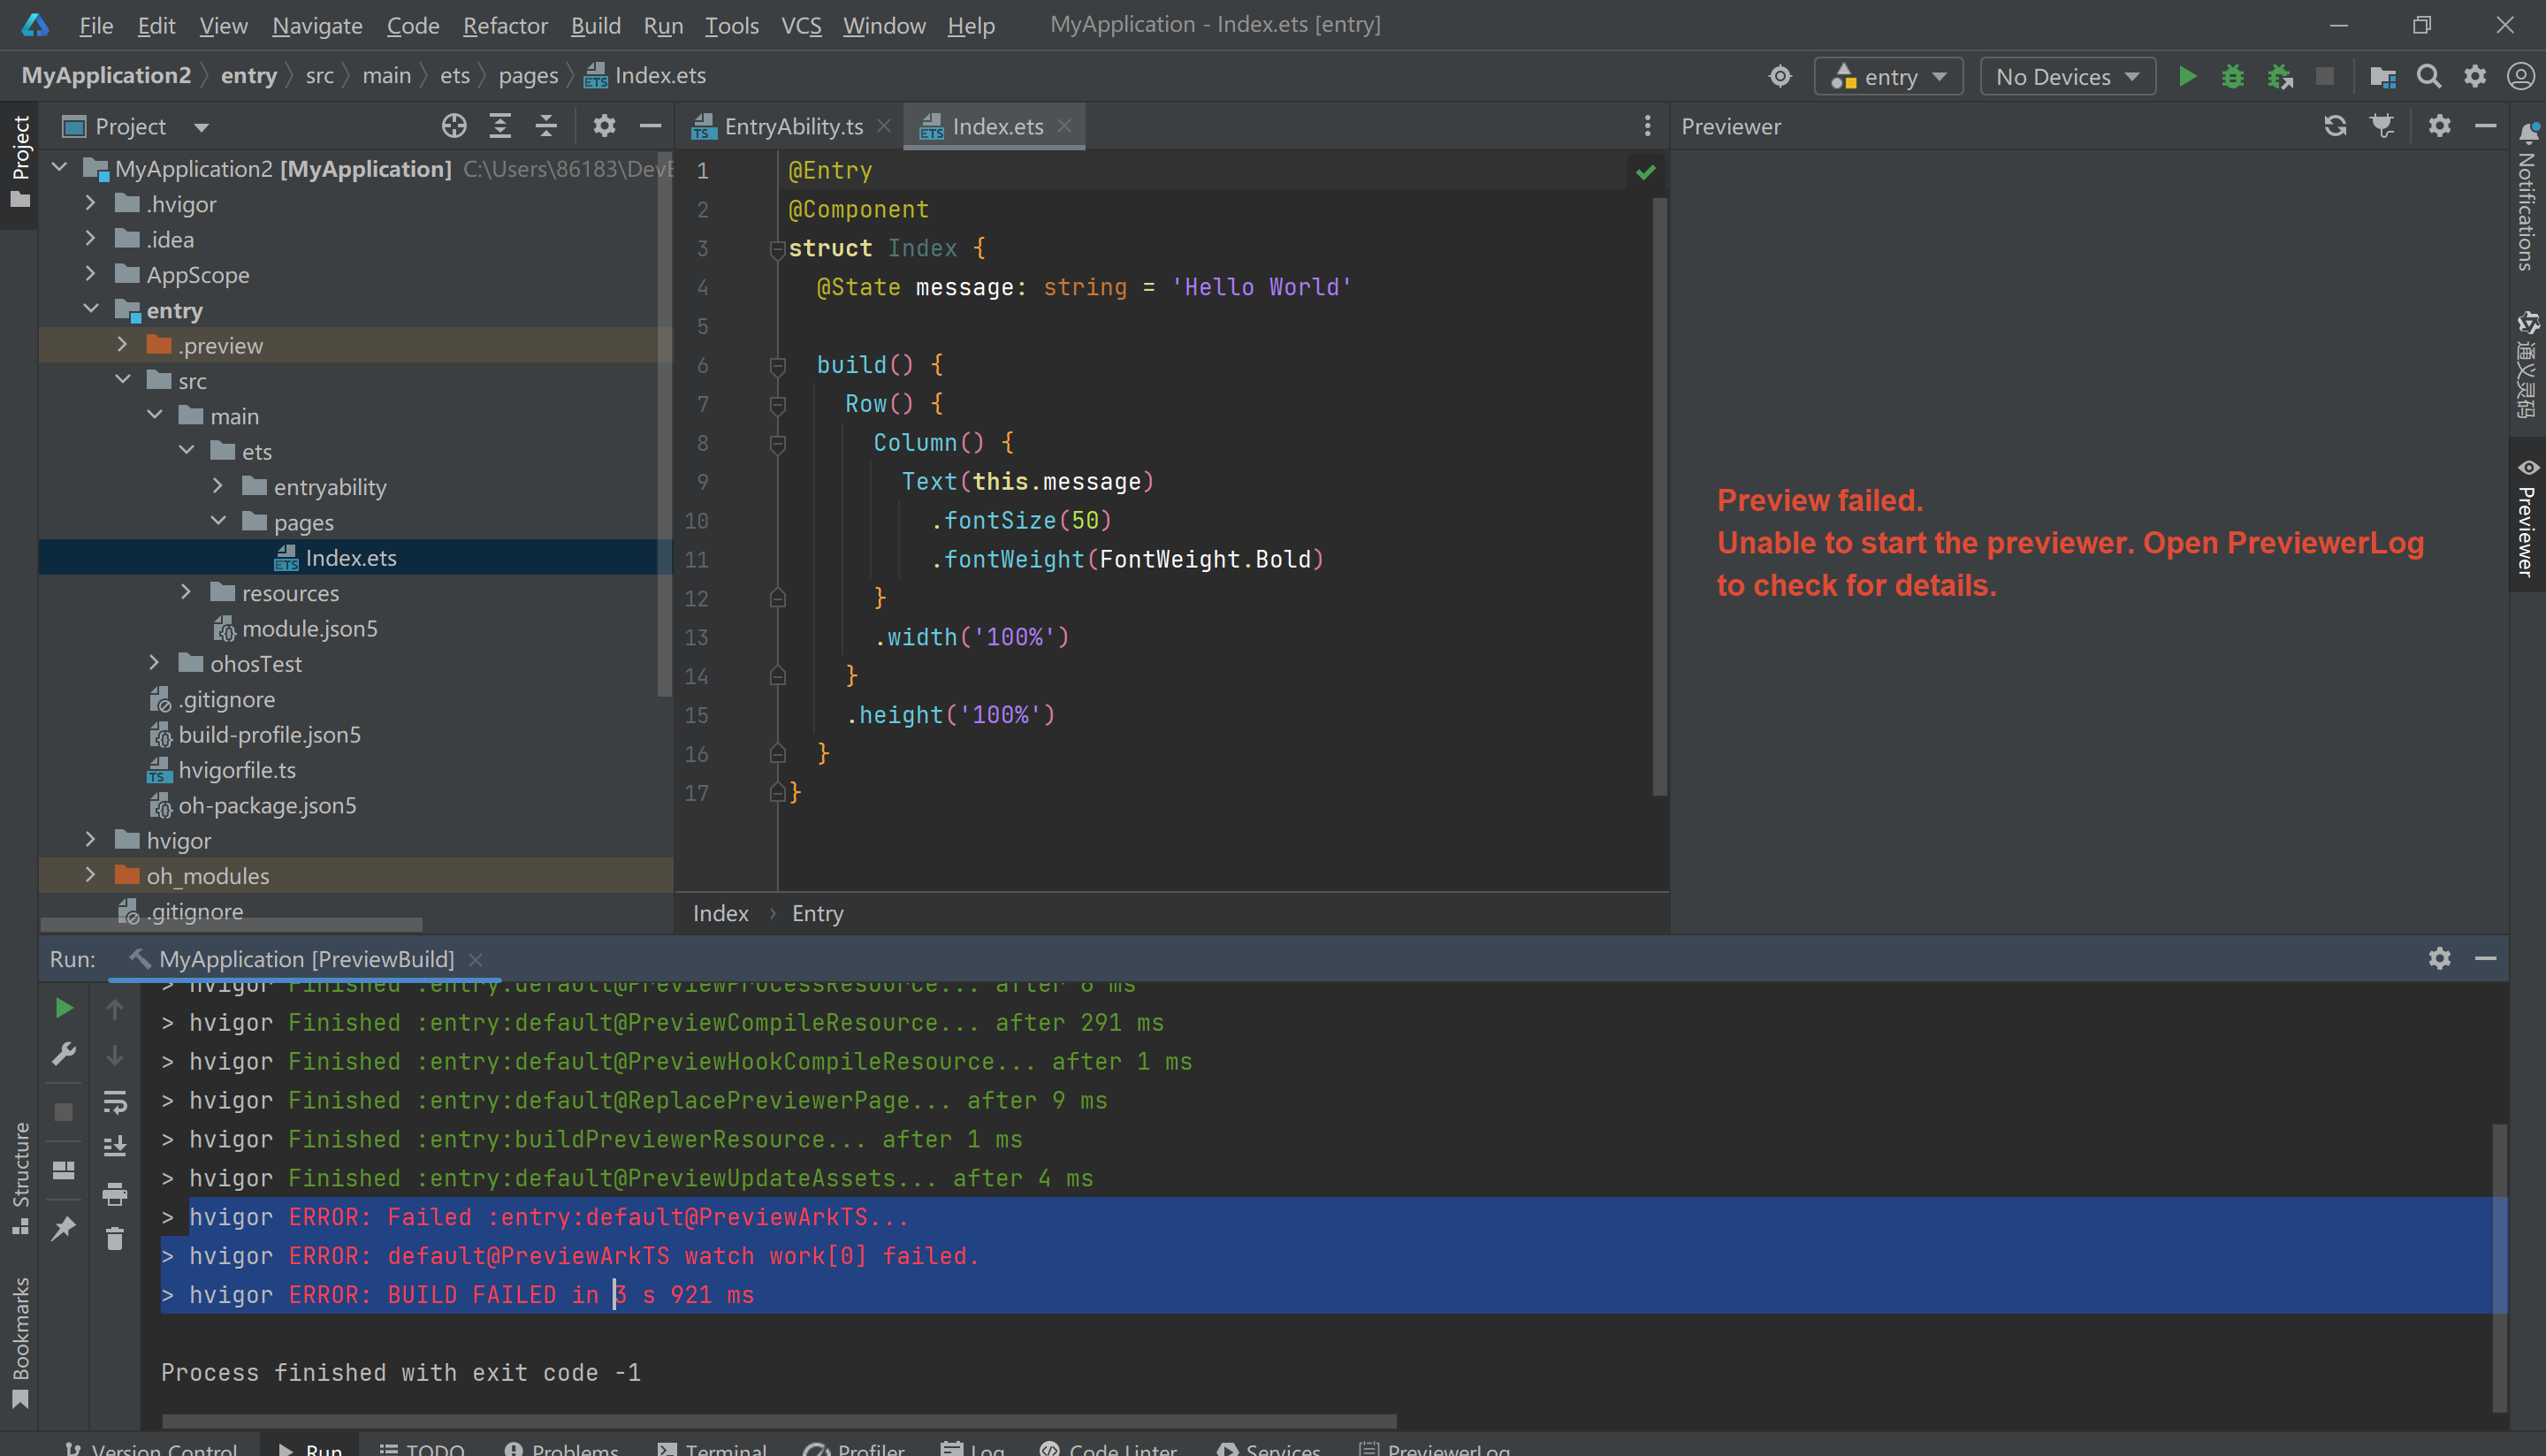This screenshot has height=1456, width=2546.
Task: Open editor tabs more options icon
Action: click(x=1647, y=126)
